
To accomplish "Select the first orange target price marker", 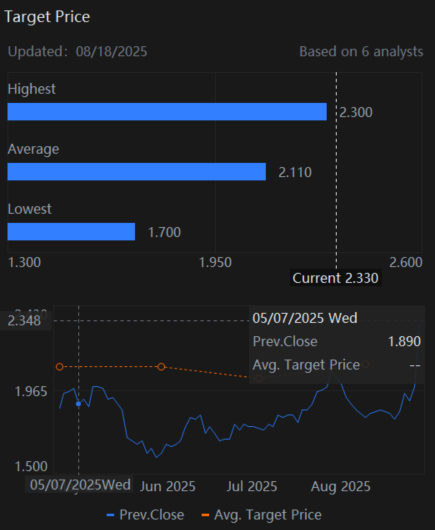I will point(60,367).
